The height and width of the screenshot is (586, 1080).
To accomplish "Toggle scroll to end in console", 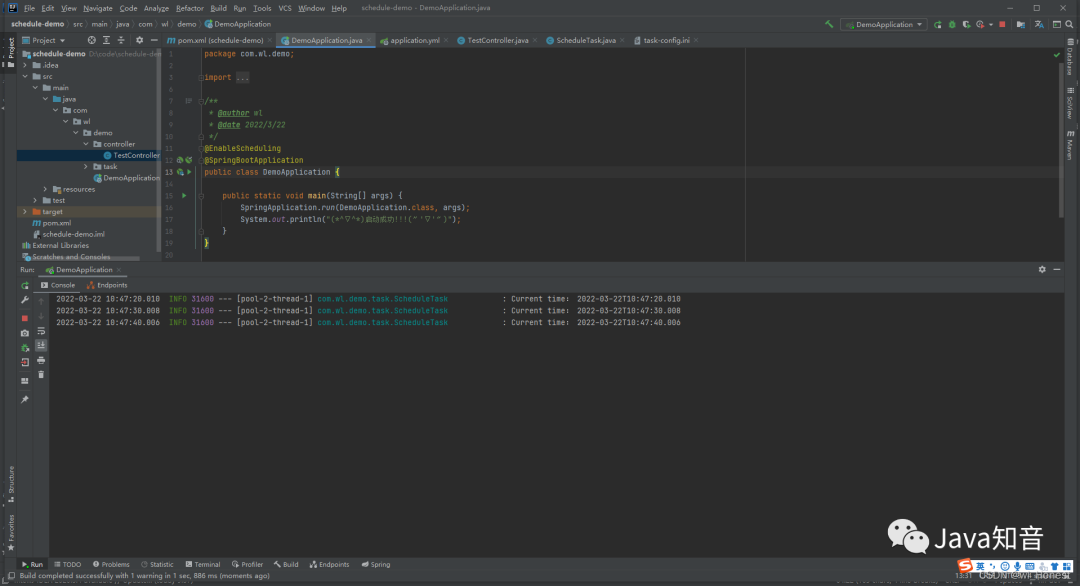I will pos(41,345).
